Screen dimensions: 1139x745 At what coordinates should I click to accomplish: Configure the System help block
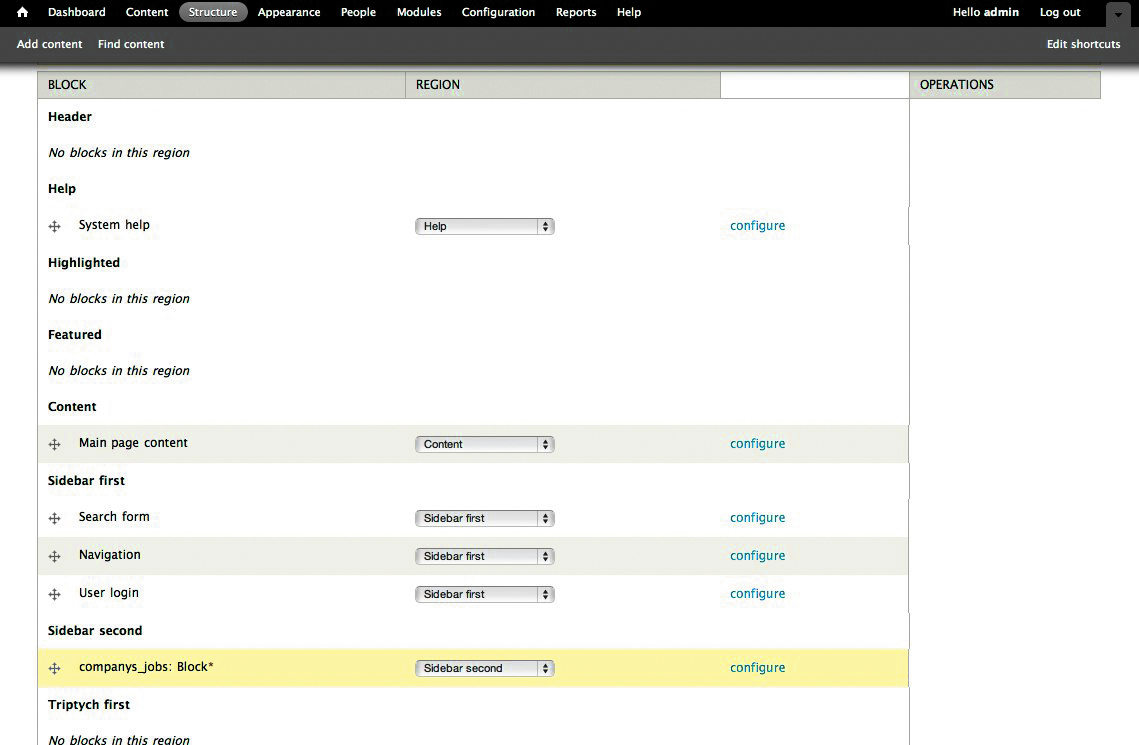click(758, 226)
